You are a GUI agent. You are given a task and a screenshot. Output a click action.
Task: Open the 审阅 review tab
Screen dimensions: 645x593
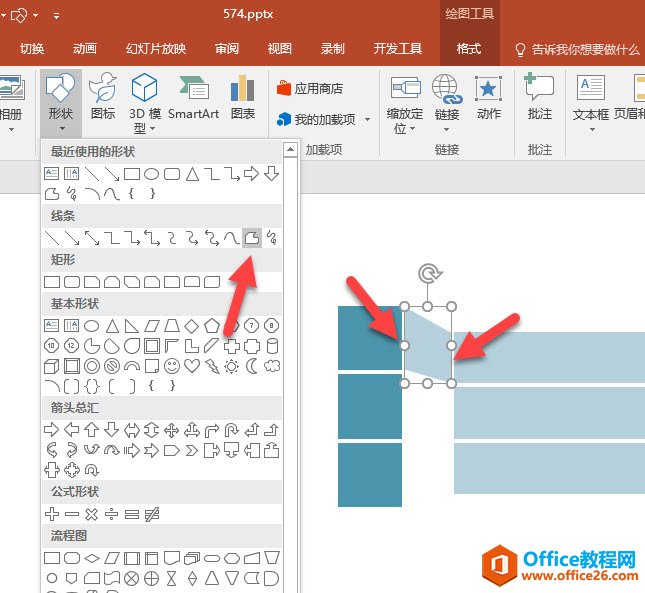click(227, 49)
